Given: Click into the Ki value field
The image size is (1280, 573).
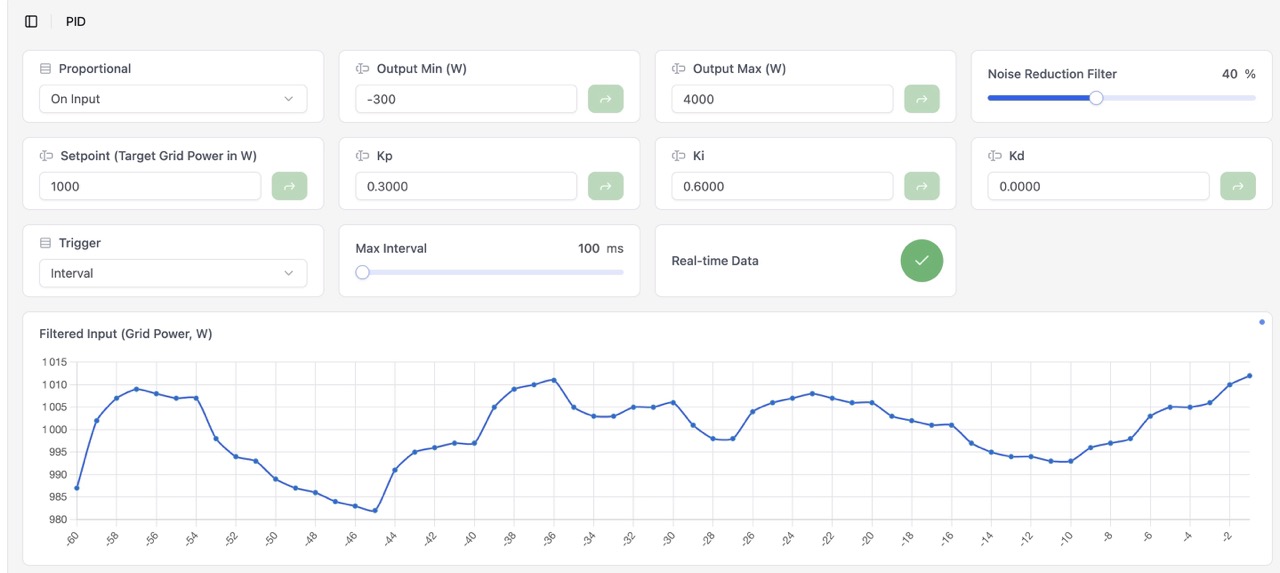Looking at the screenshot, I should pos(782,186).
